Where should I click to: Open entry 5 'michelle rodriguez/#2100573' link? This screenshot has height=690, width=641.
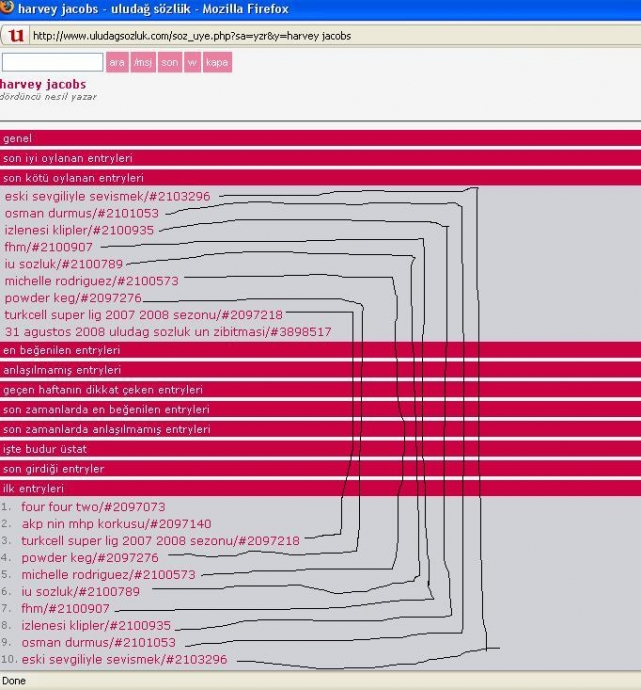point(108,575)
